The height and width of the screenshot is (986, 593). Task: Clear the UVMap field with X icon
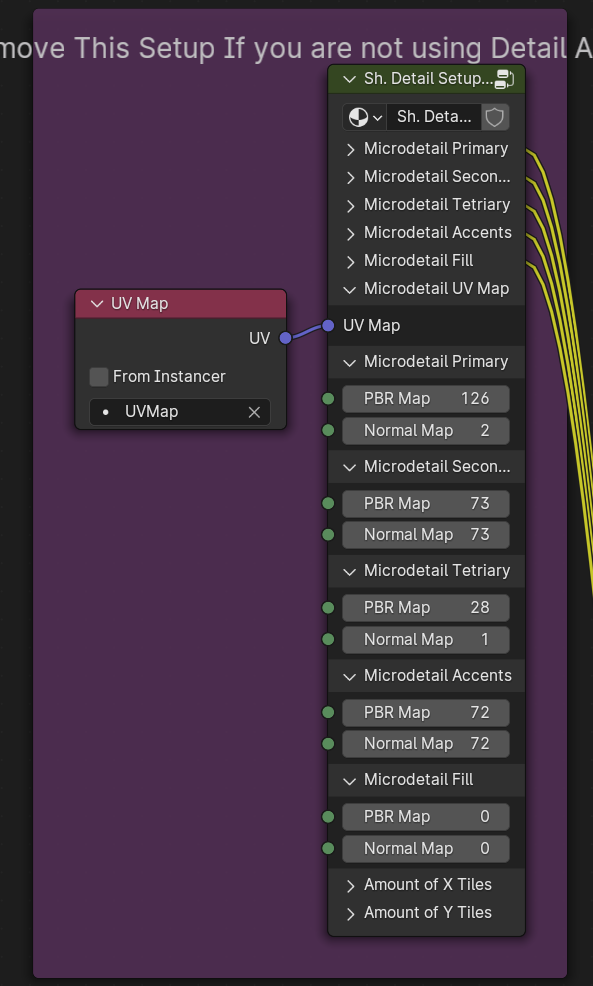coord(254,413)
